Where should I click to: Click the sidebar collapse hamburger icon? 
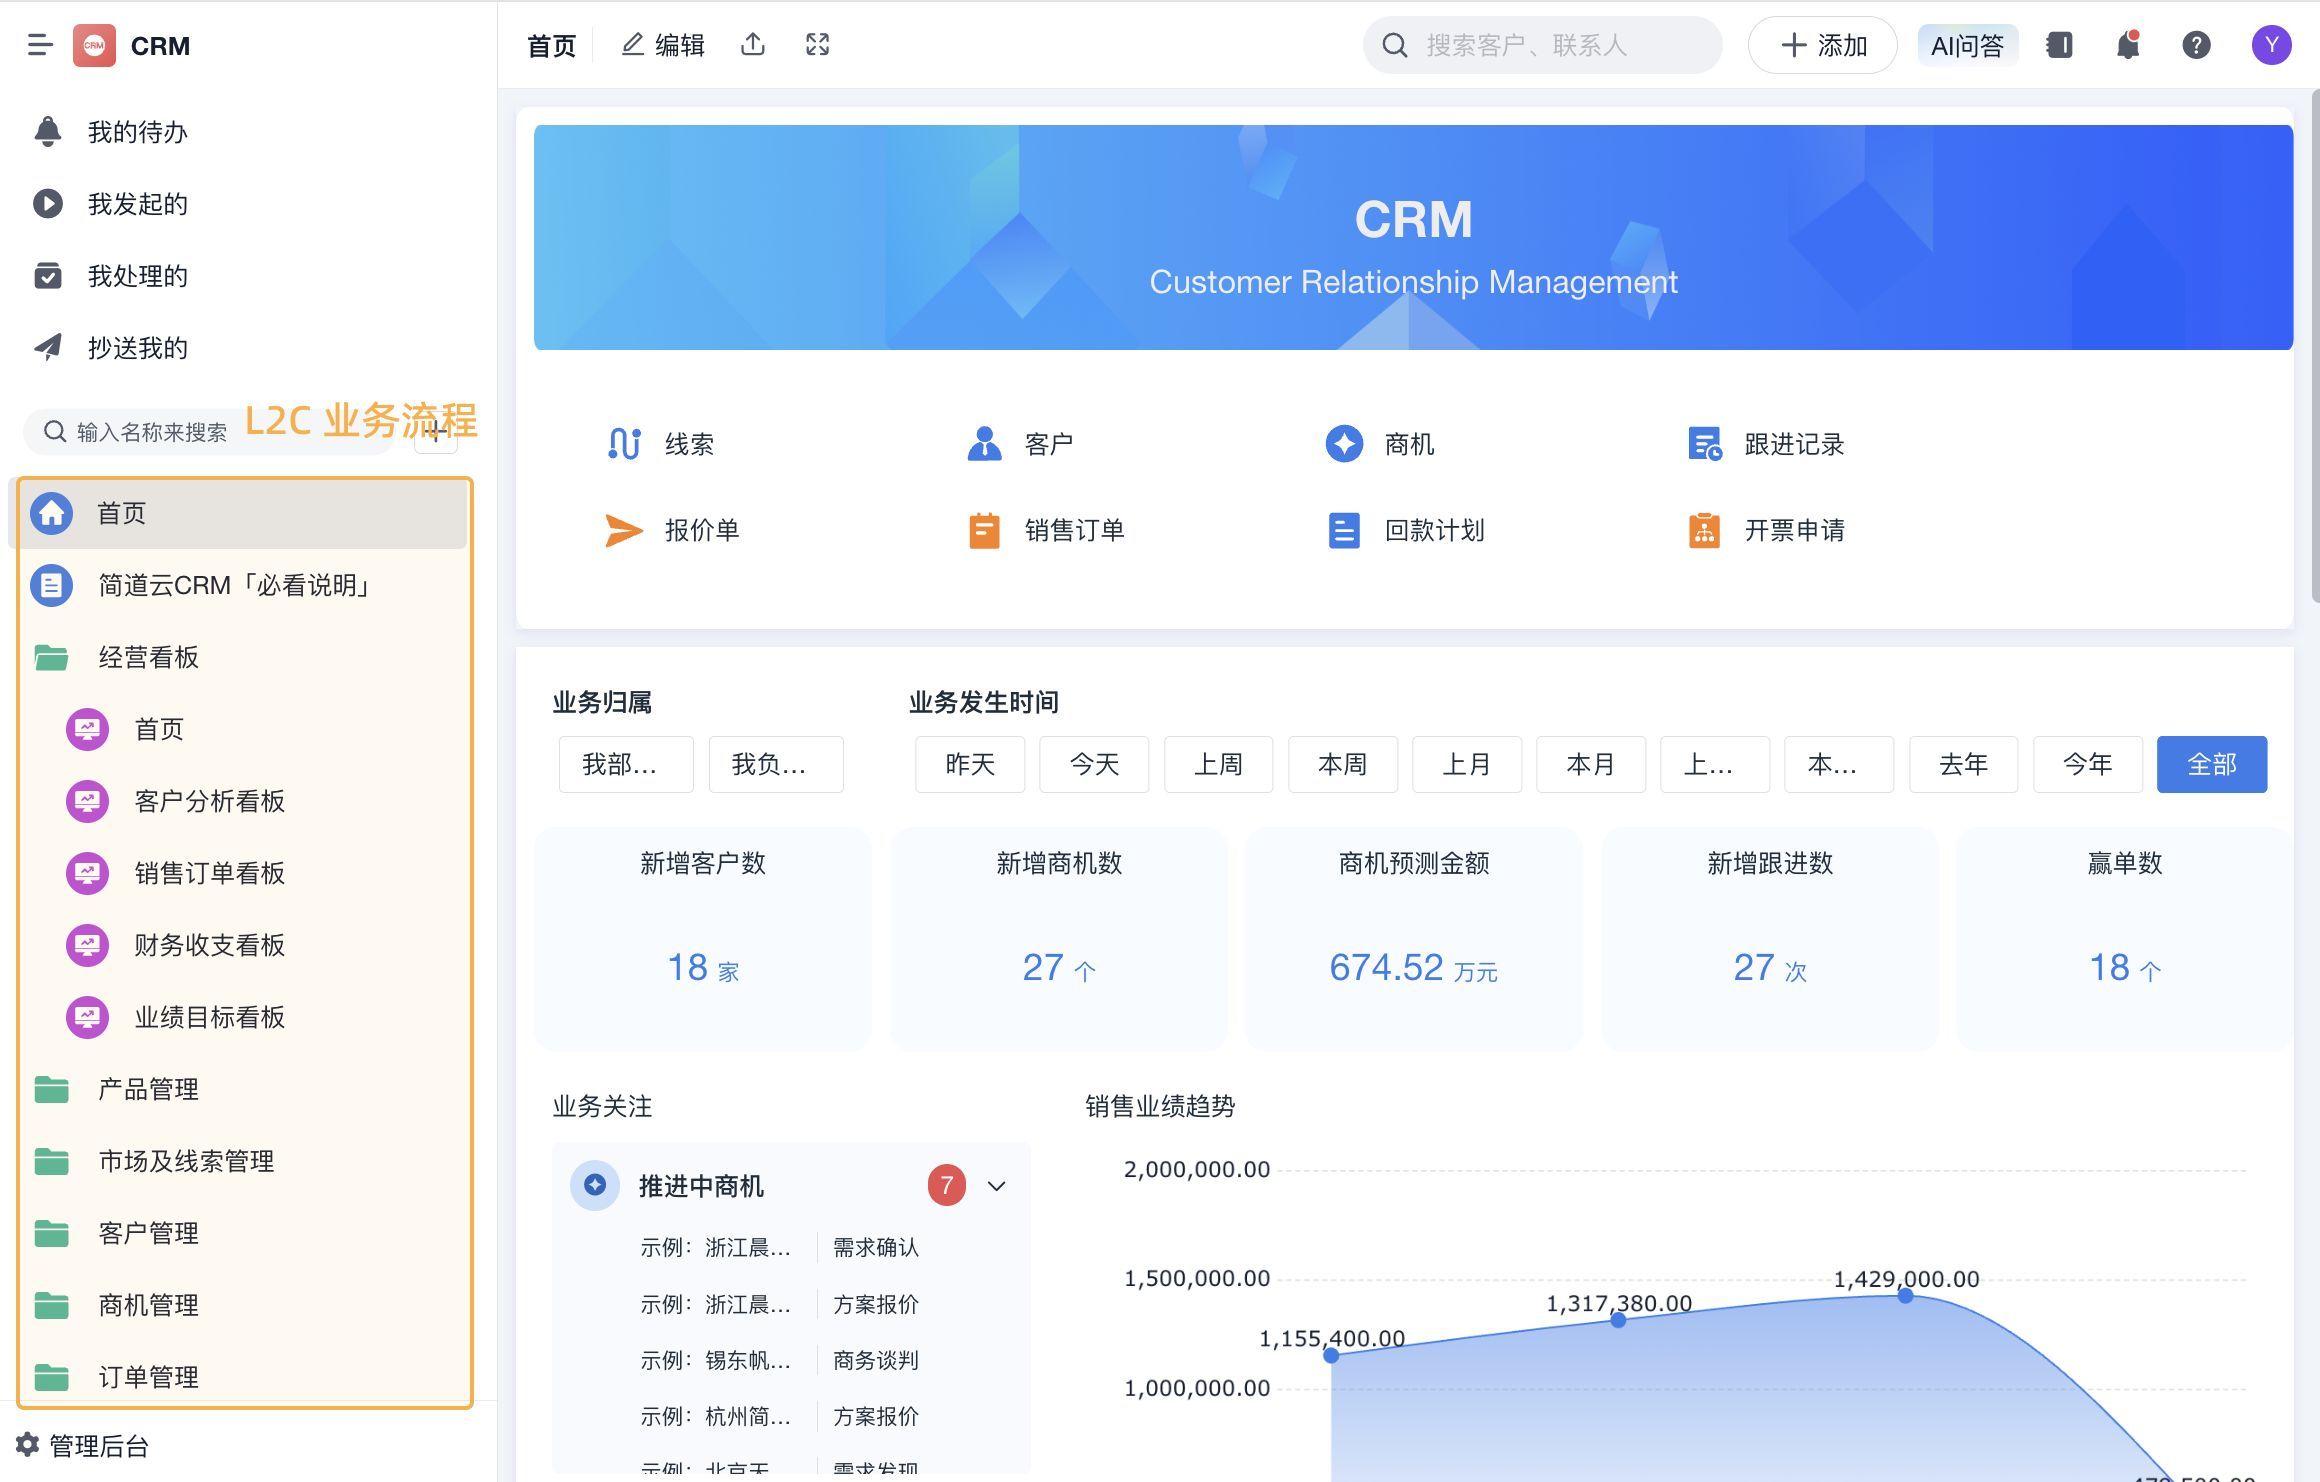click(x=40, y=45)
